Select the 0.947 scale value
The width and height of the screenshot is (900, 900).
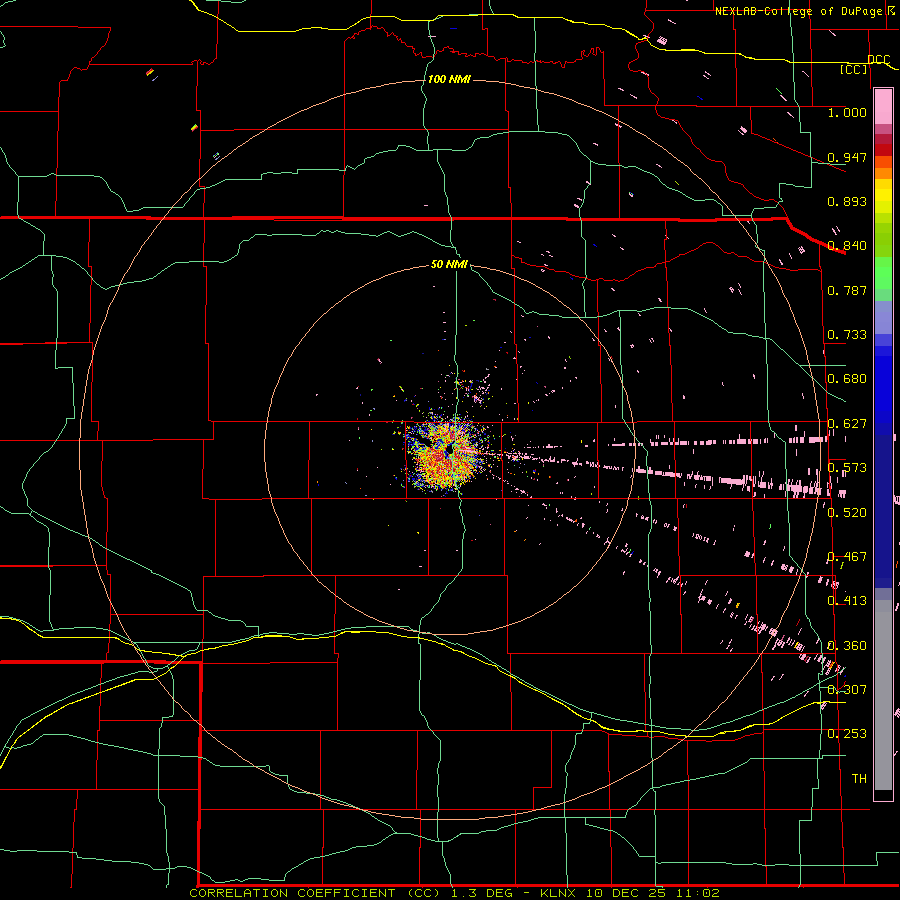coord(847,157)
